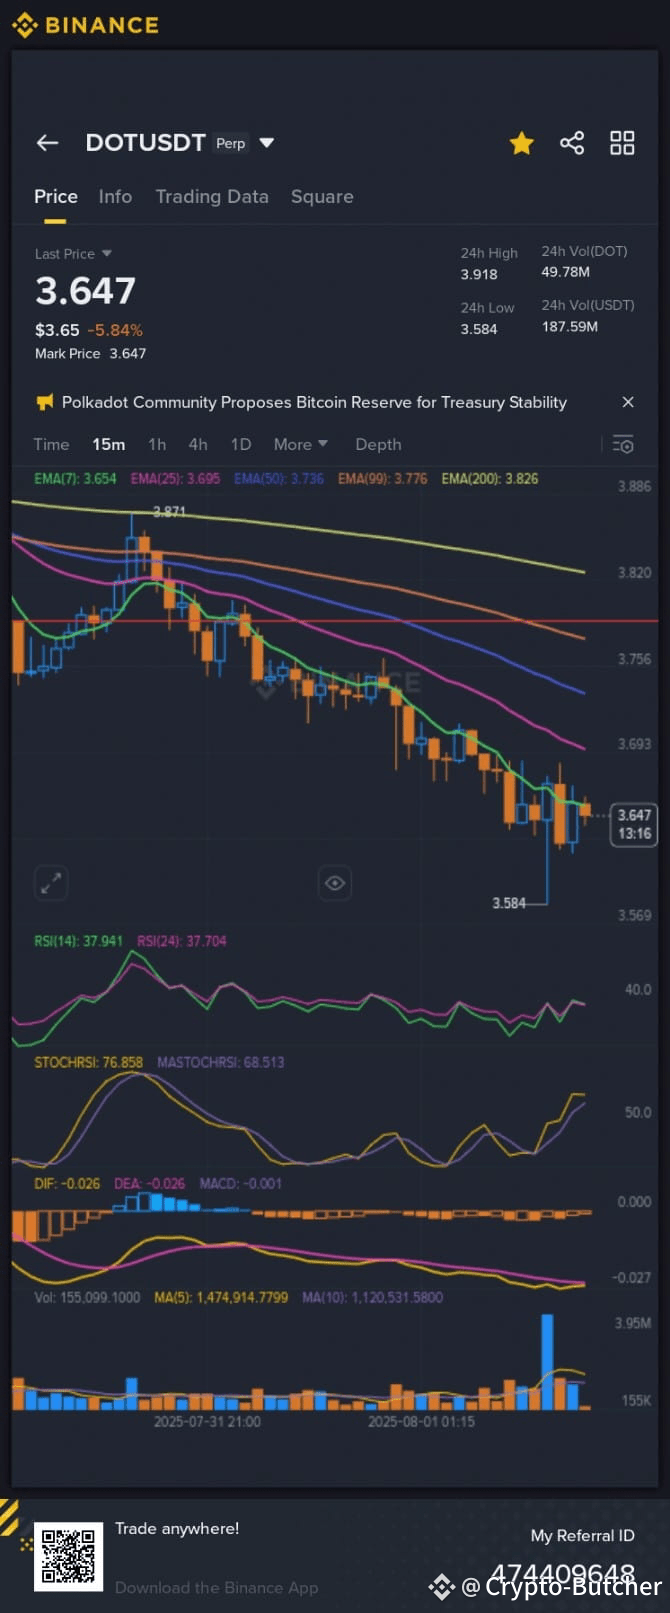Open the Square tab

(x=322, y=197)
